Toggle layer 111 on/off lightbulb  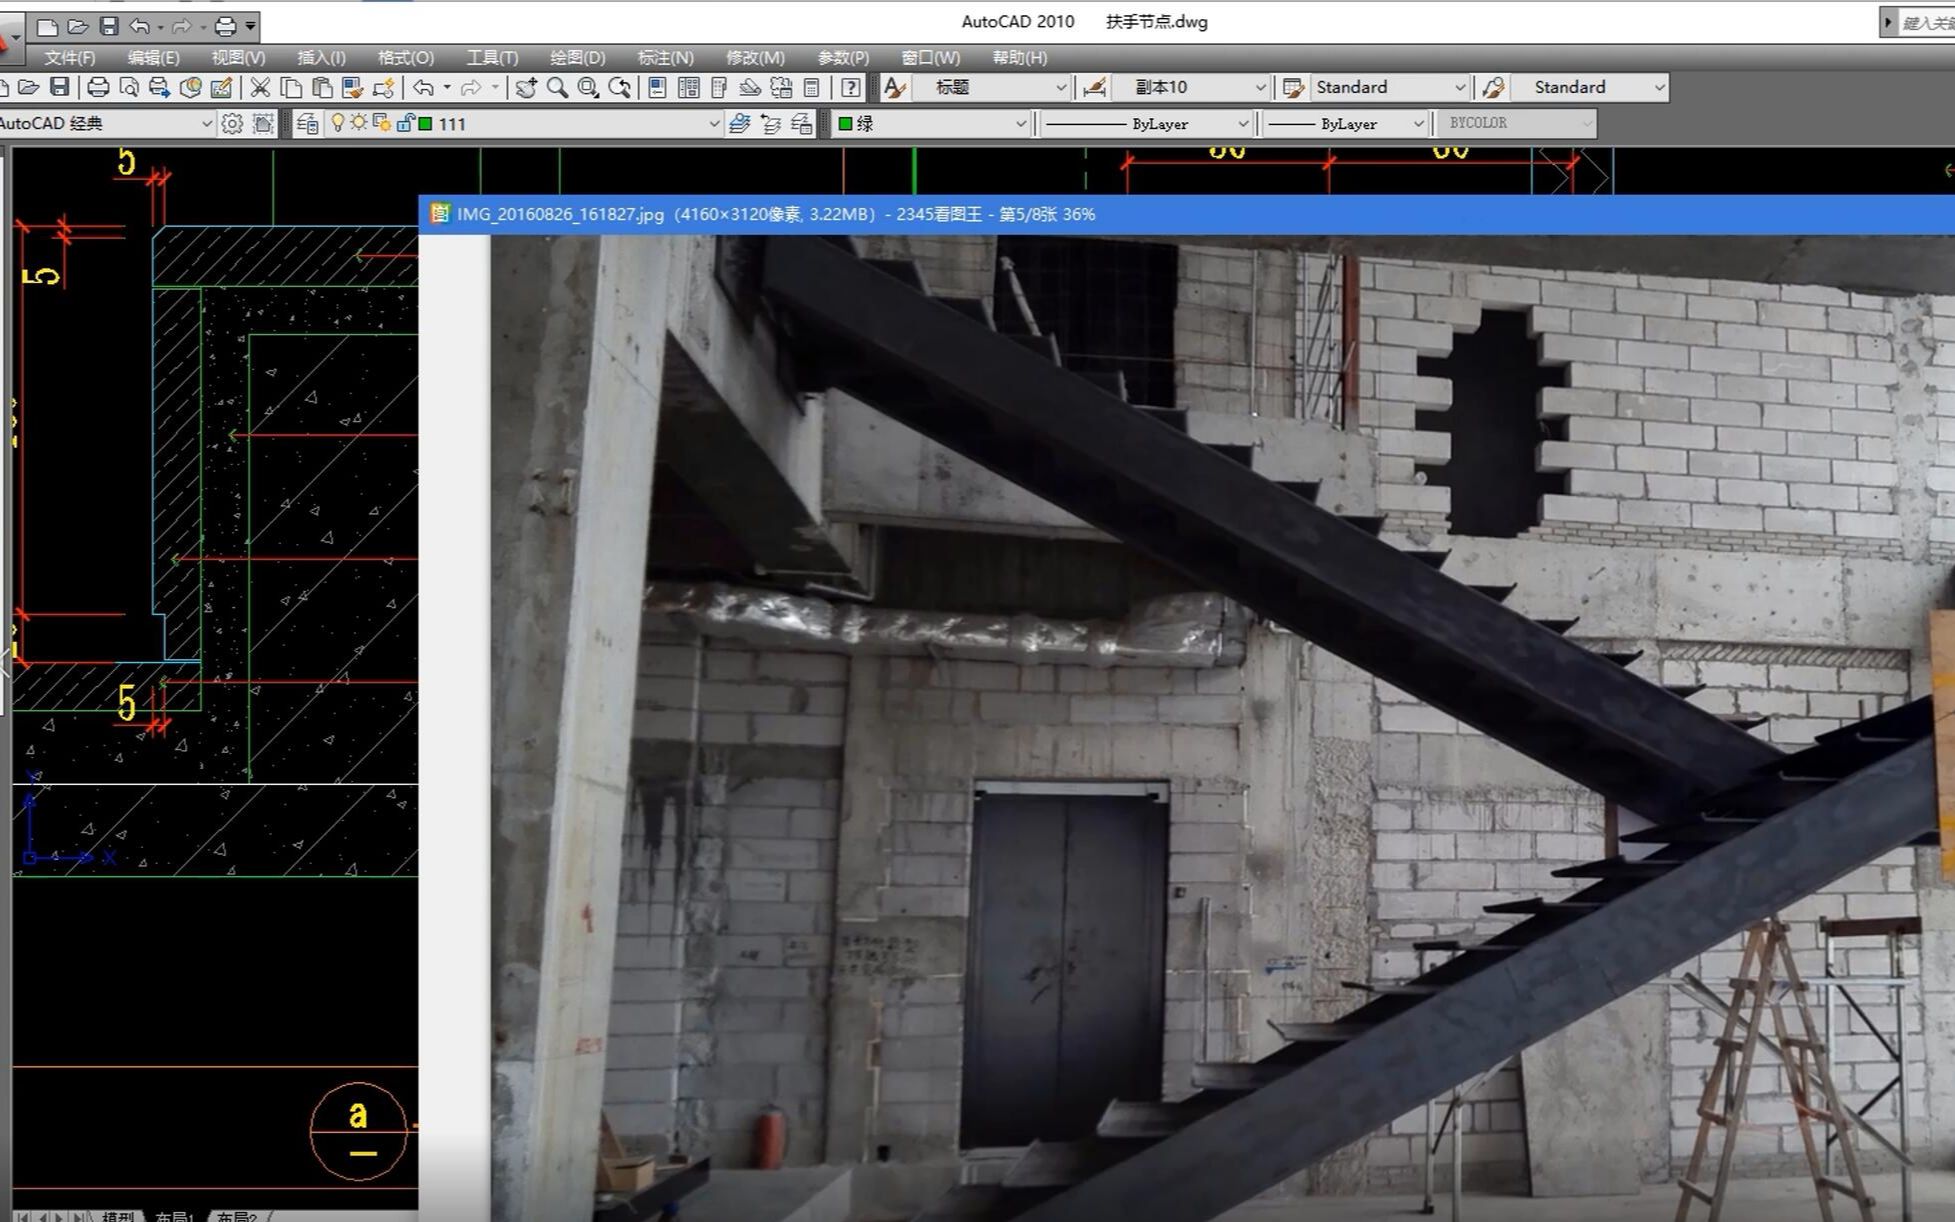pyautogui.click(x=338, y=123)
